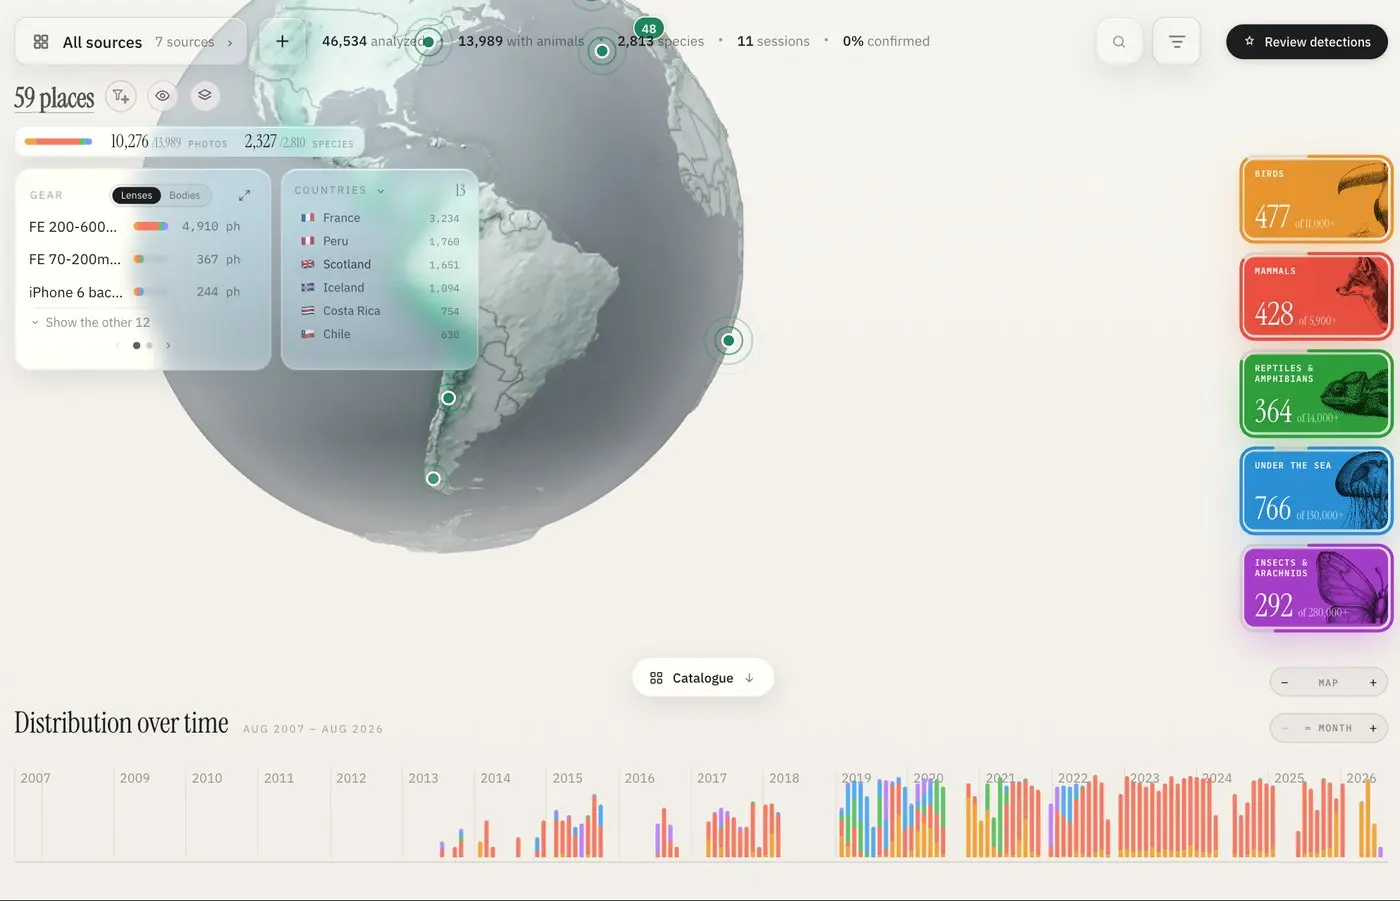
Task: Click the 2022 timeline marker
Action: coord(1072,778)
